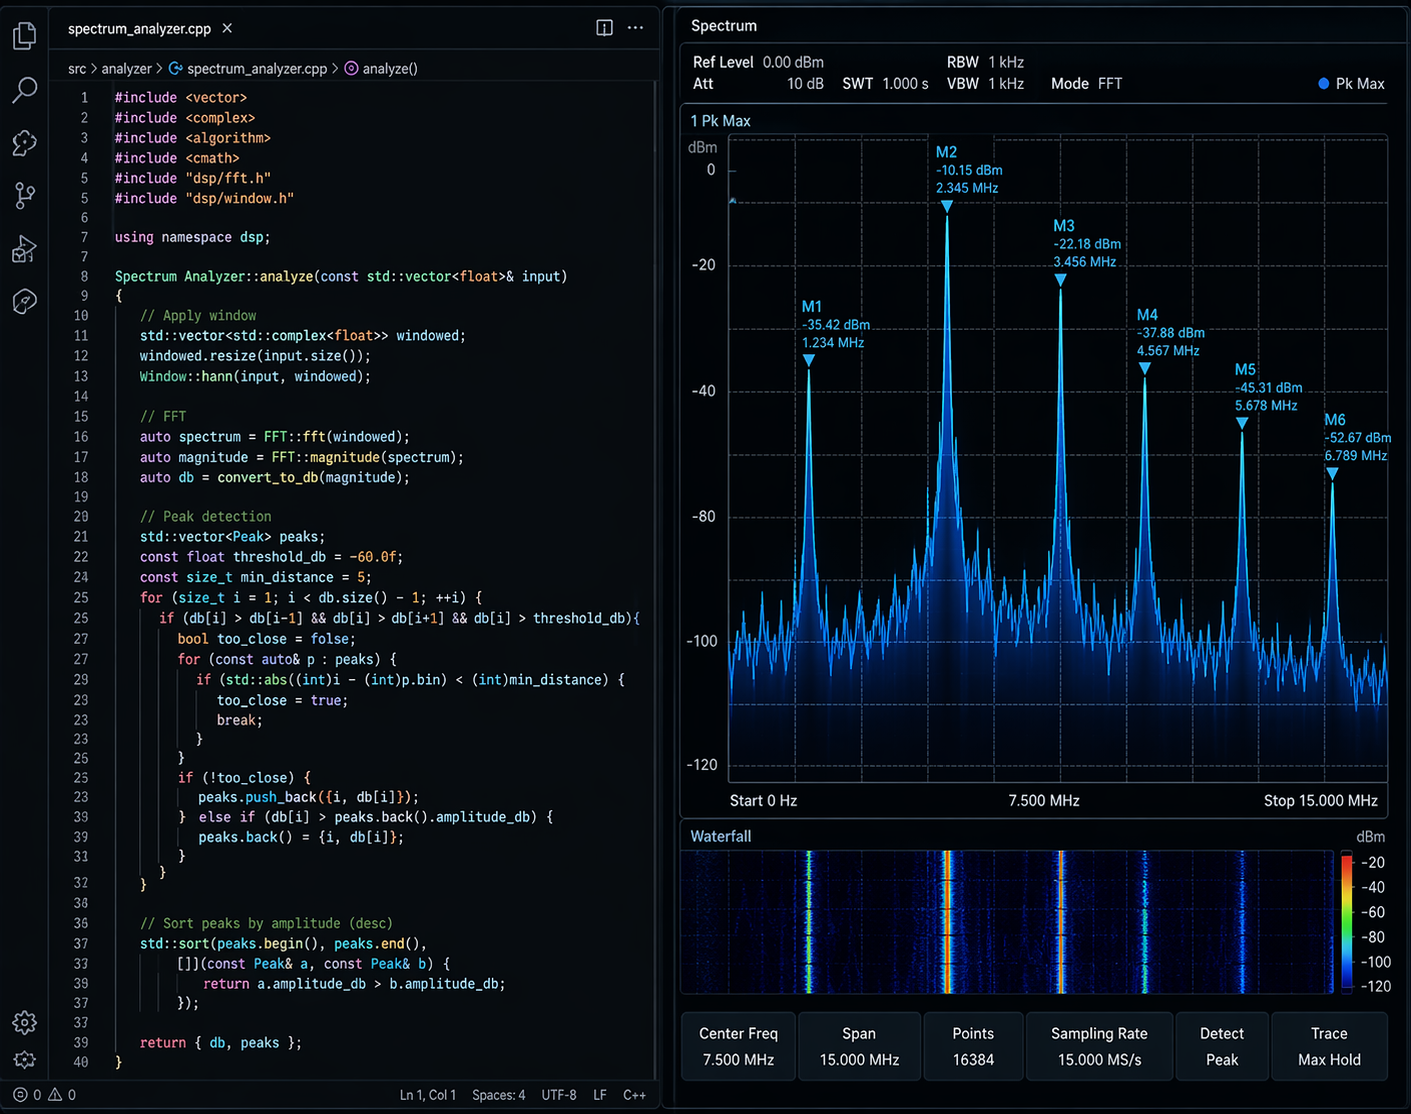Open the Extensions puzzle icon
This screenshot has width=1411, height=1114.
pos(25,143)
